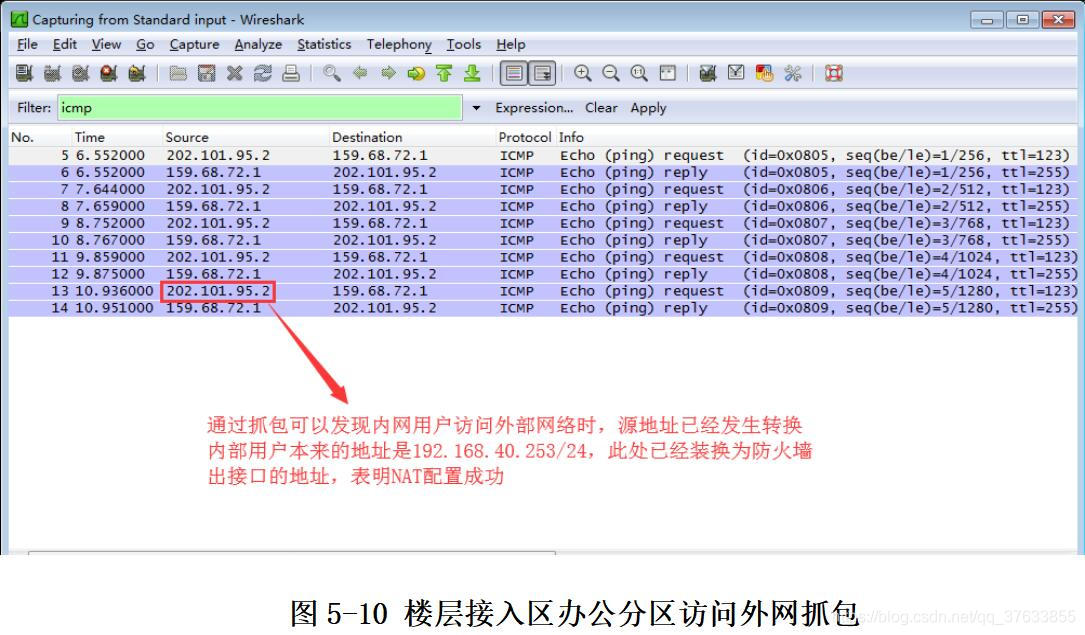Go to packet number icon
Screen dimensions: 1085x635
point(416,73)
